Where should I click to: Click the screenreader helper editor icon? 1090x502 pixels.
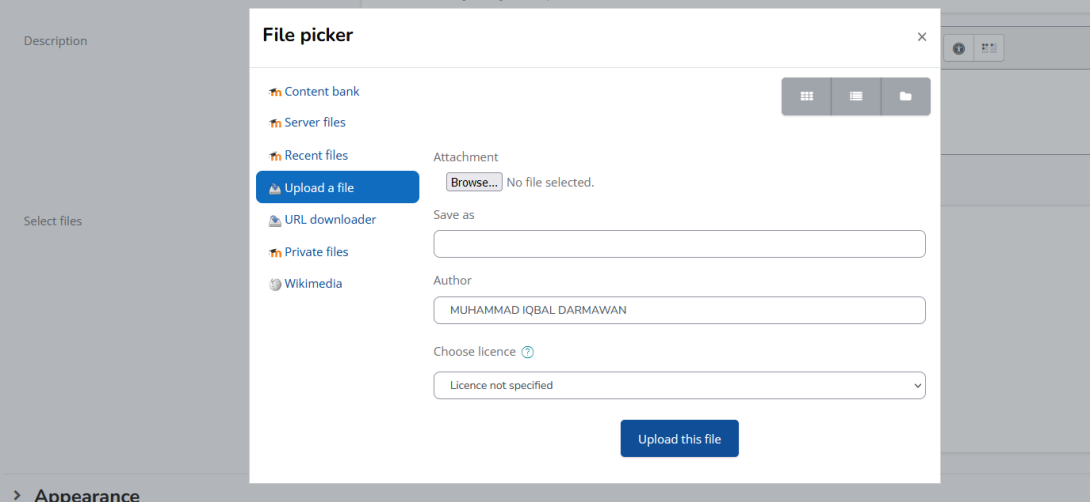point(988,48)
